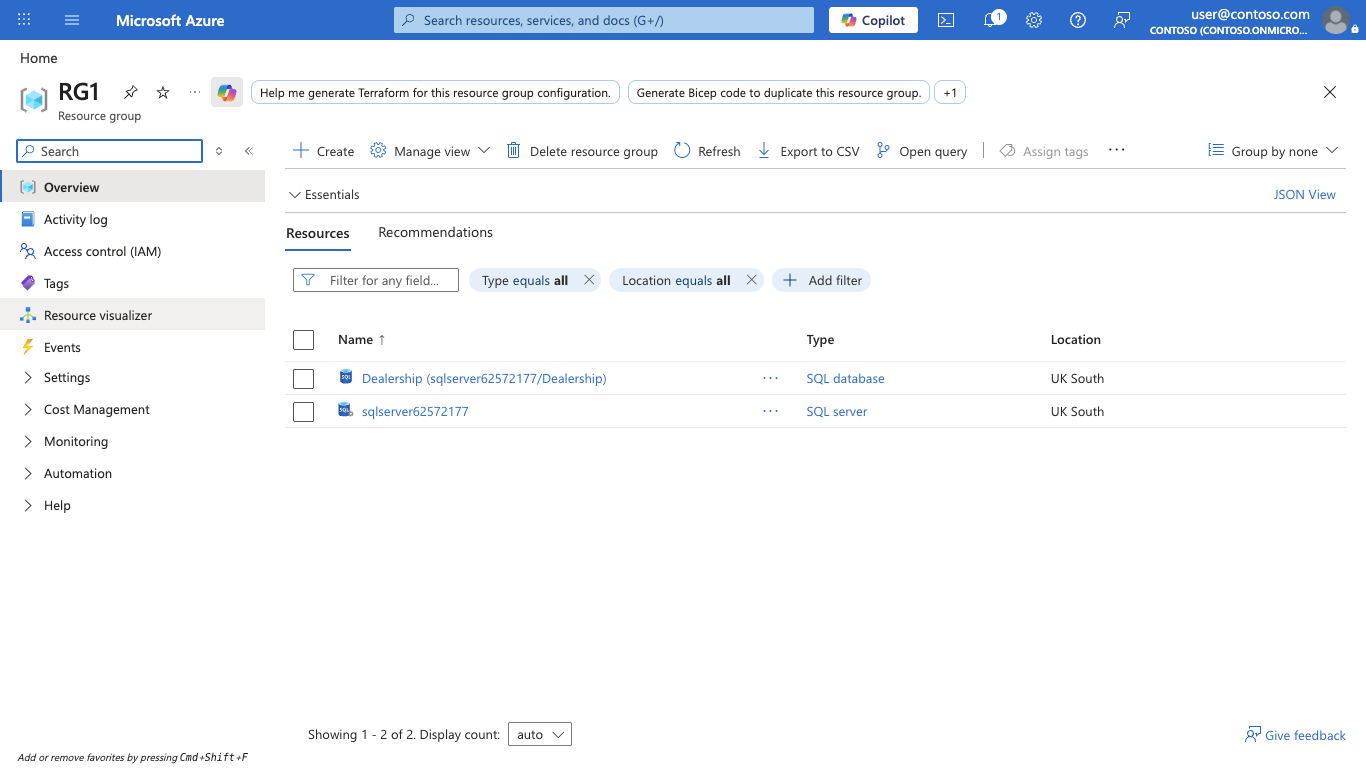Screen dimensions: 1366x768
Task: Open portal settings gear icon
Action: click(x=1034, y=20)
